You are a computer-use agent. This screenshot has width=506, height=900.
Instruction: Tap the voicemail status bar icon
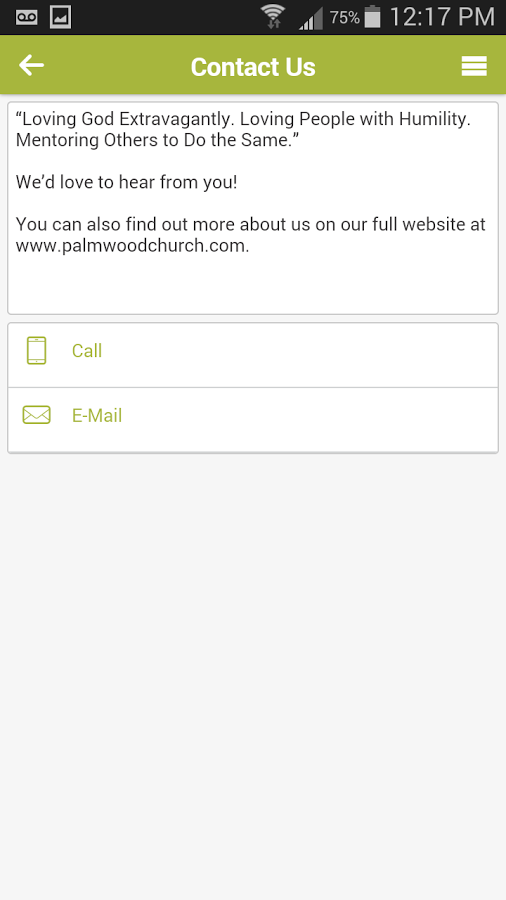[26, 17]
